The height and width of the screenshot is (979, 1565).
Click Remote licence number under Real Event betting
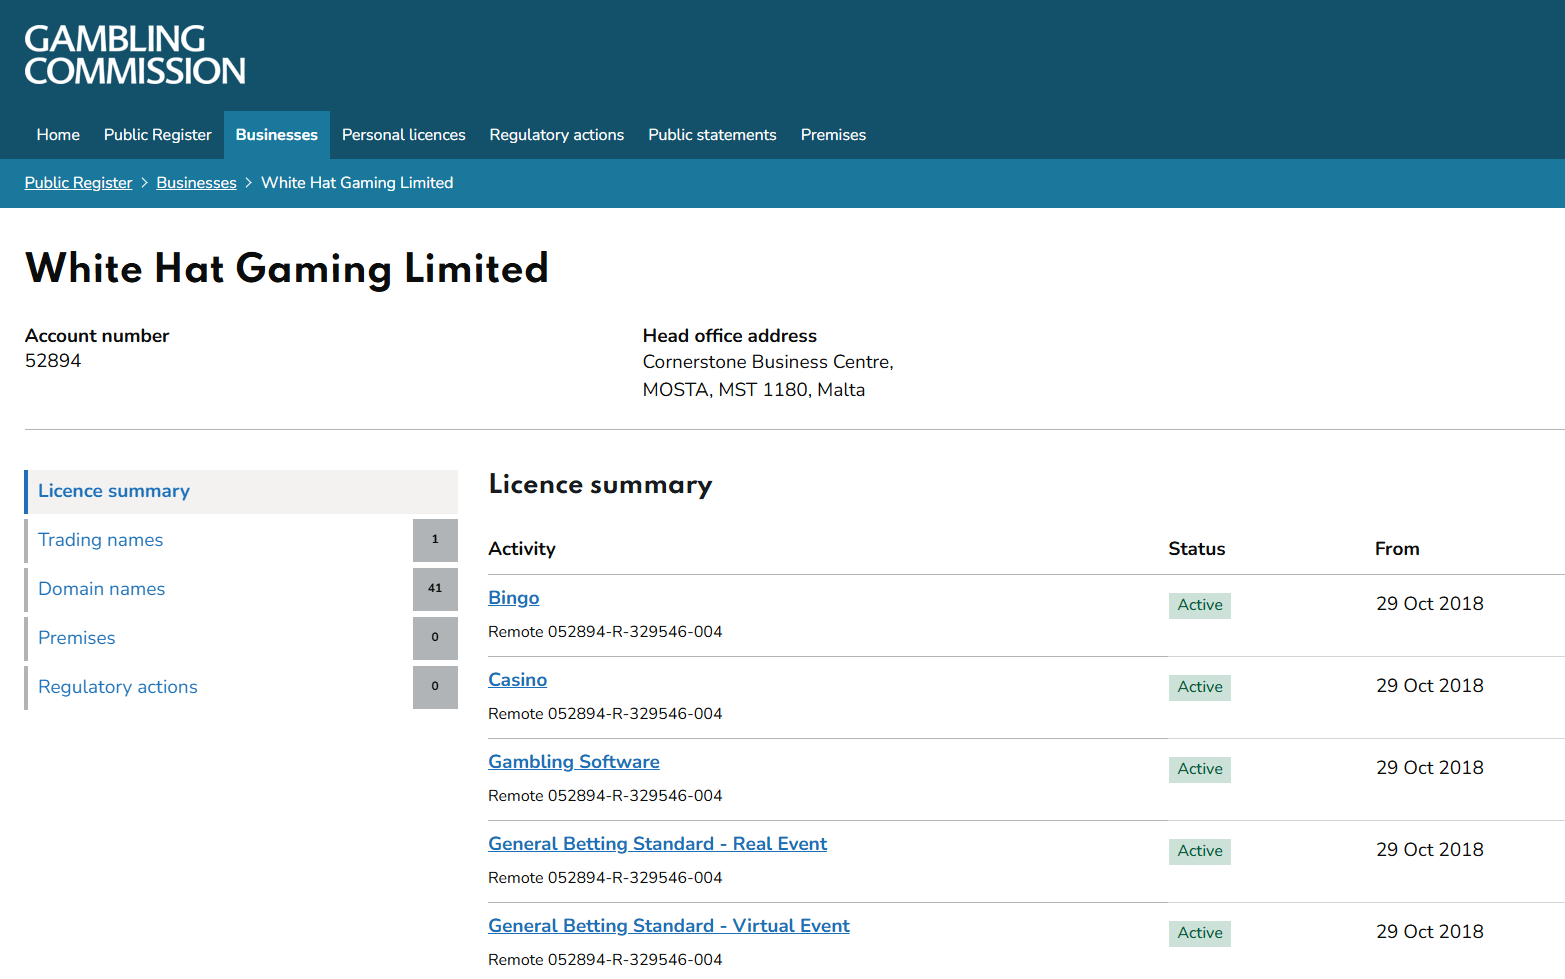click(x=605, y=878)
